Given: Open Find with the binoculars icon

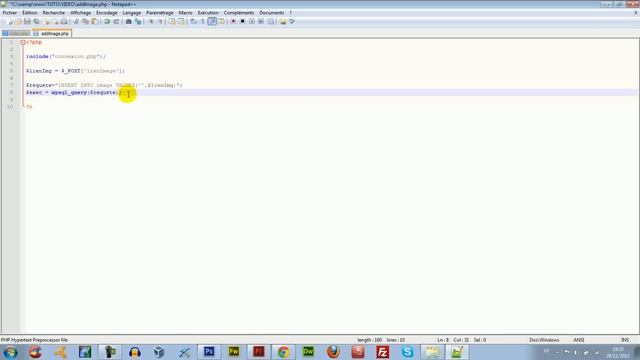Looking at the screenshot, I should click(x=129, y=21).
